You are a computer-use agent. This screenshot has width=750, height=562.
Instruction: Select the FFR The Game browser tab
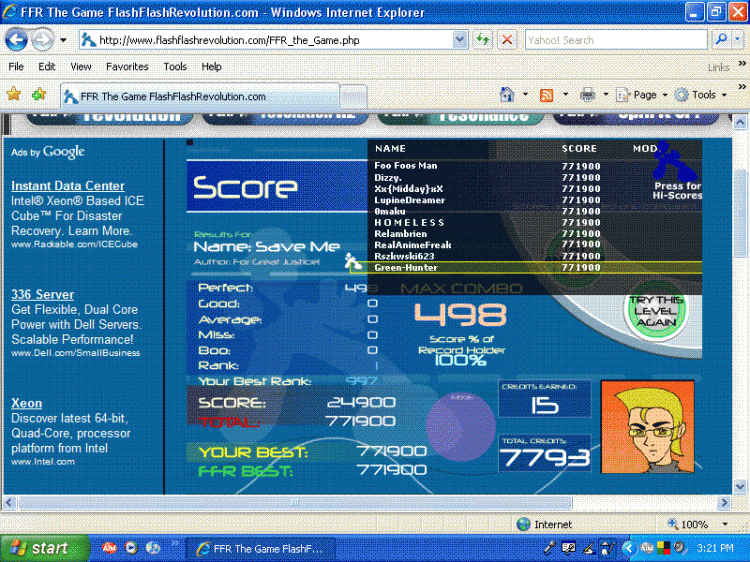click(x=200, y=96)
